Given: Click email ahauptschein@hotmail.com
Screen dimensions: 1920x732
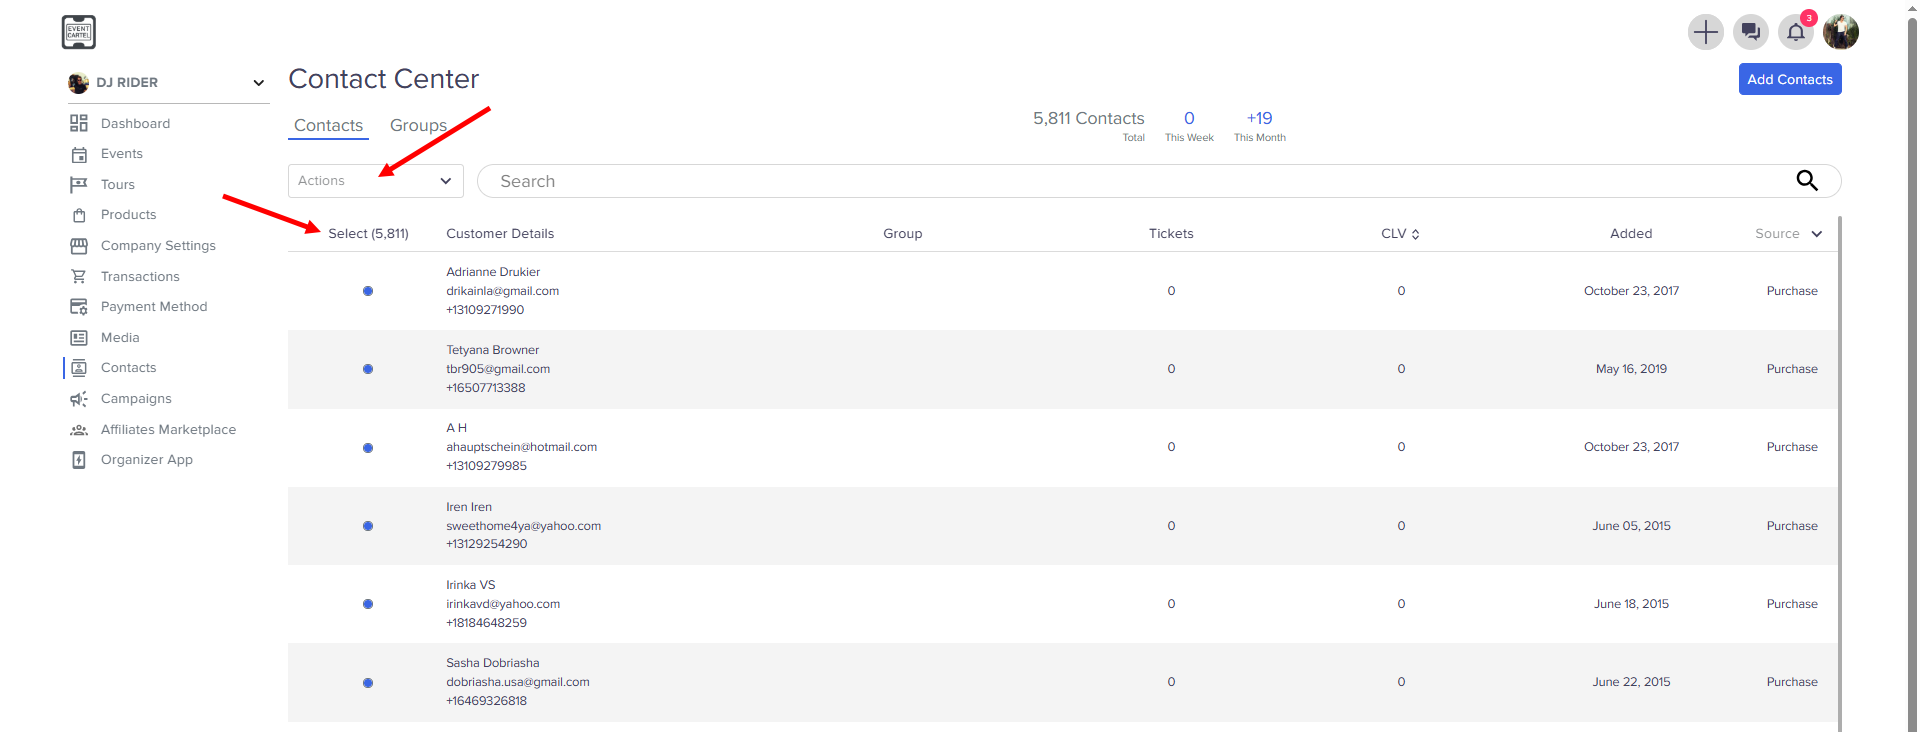Looking at the screenshot, I should coord(522,447).
